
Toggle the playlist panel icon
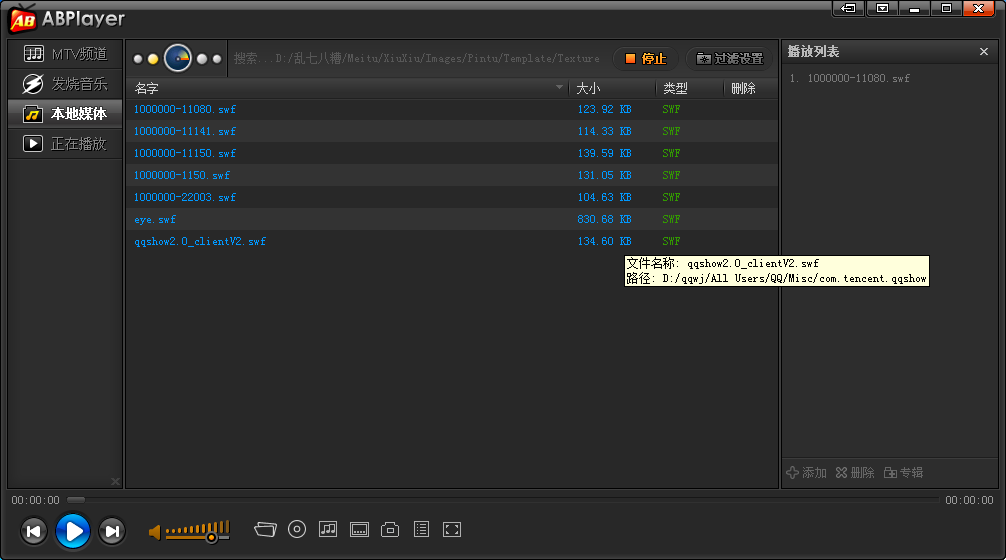coord(421,529)
